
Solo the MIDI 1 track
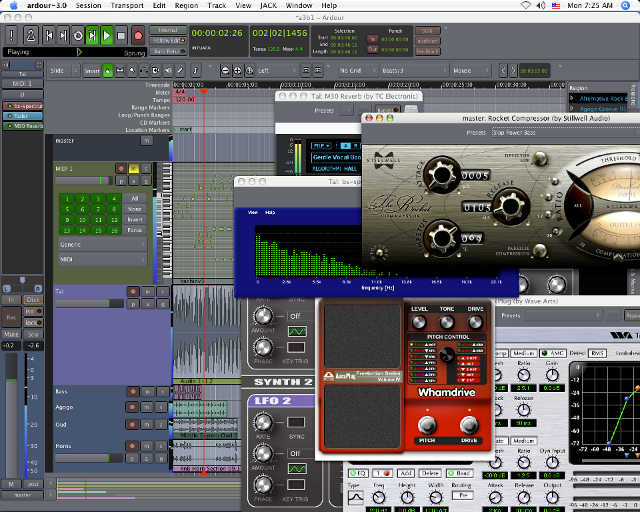pyautogui.click(x=146, y=168)
